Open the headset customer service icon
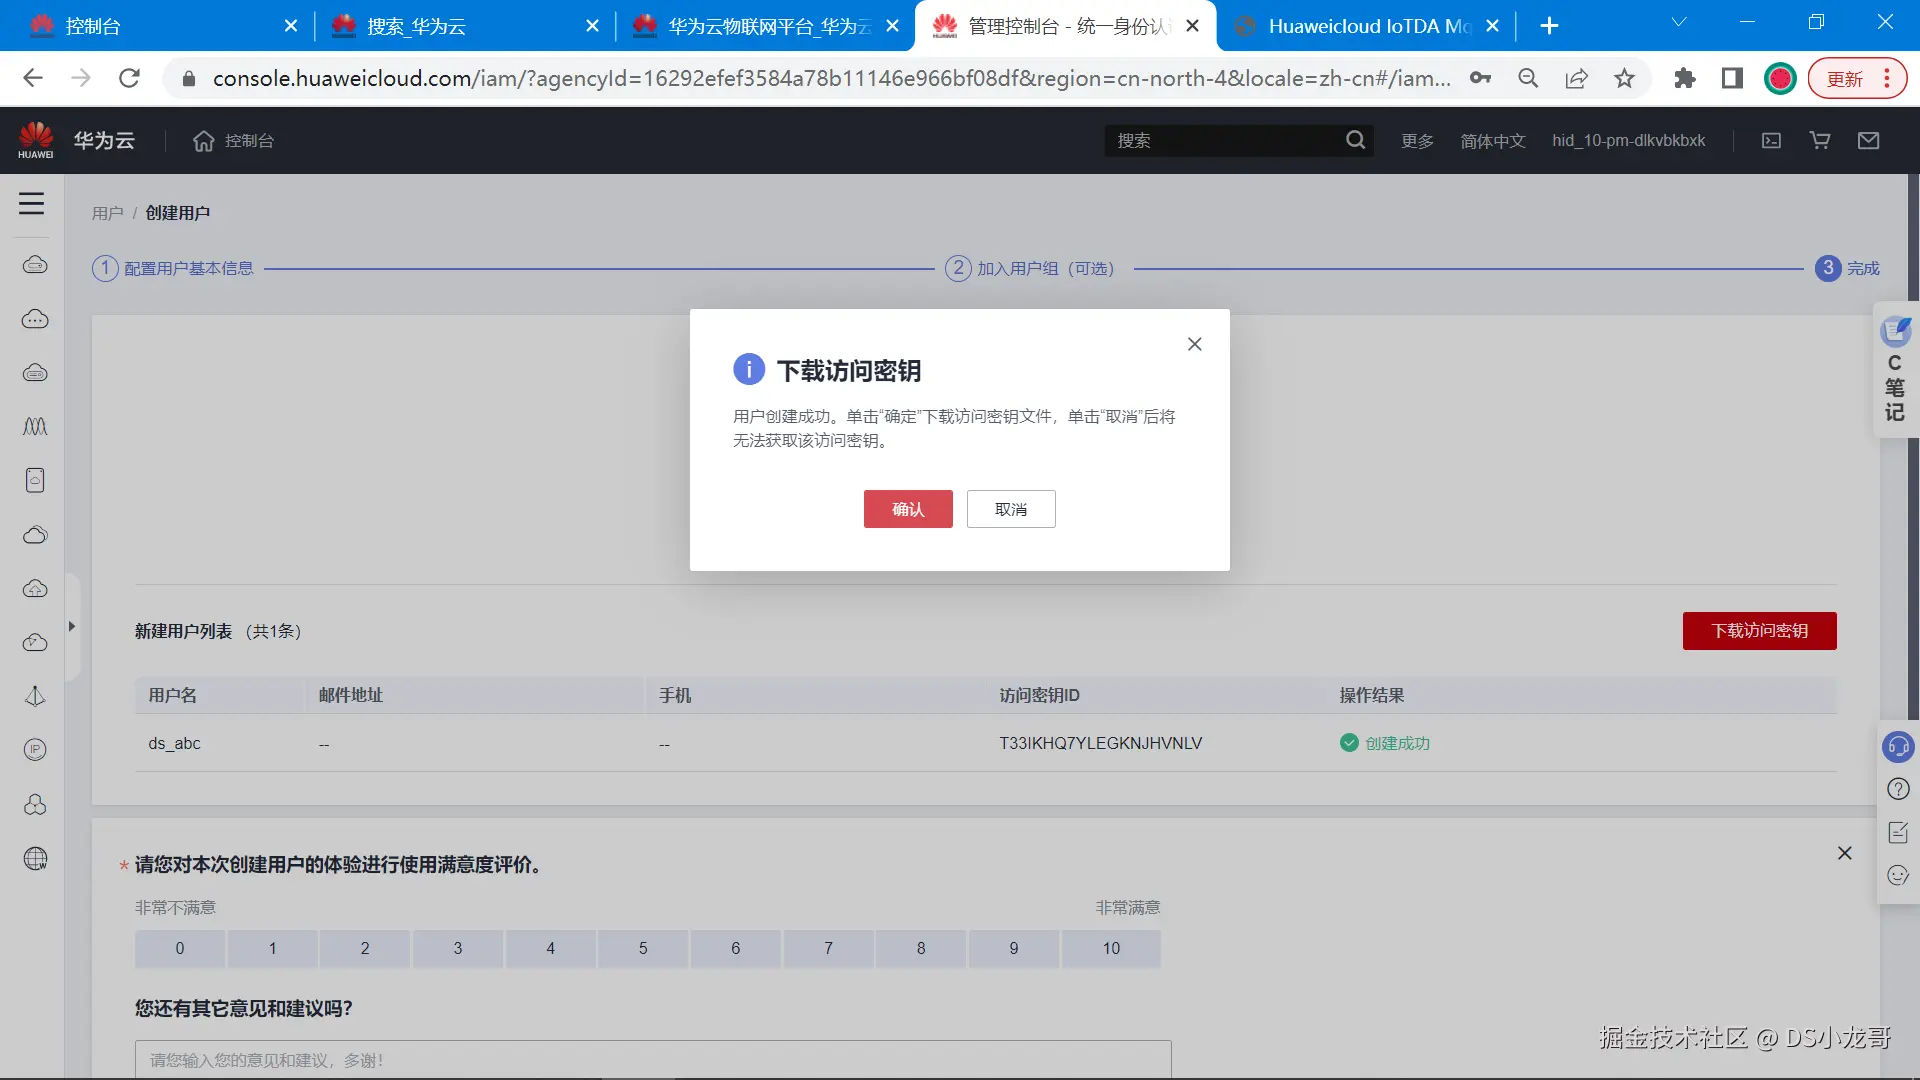1920x1080 pixels. pyautogui.click(x=1897, y=747)
